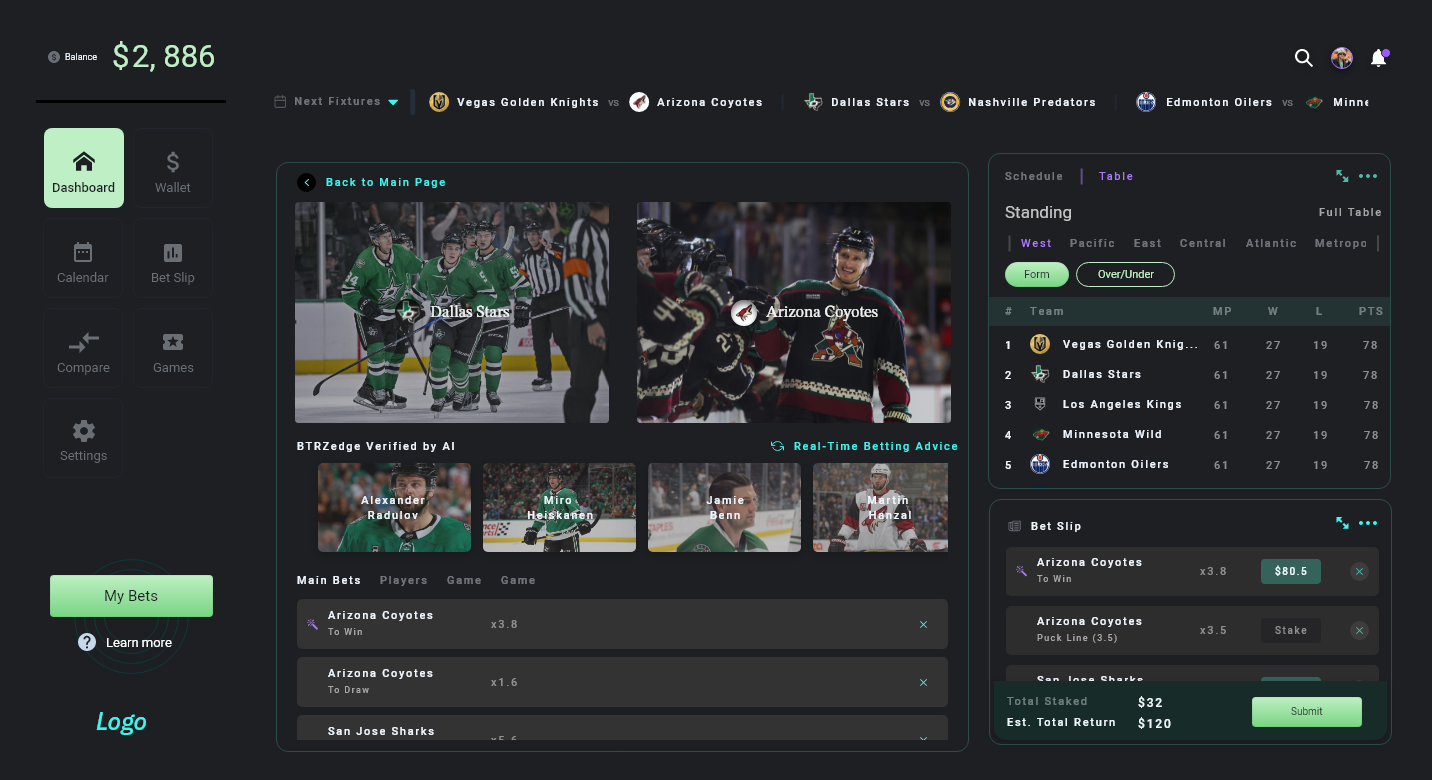Image resolution: width=1432 pixels, height=780 pixels.
Task: Click the Stake field for Puck Line bet
Action: (x=1290, y=630)
